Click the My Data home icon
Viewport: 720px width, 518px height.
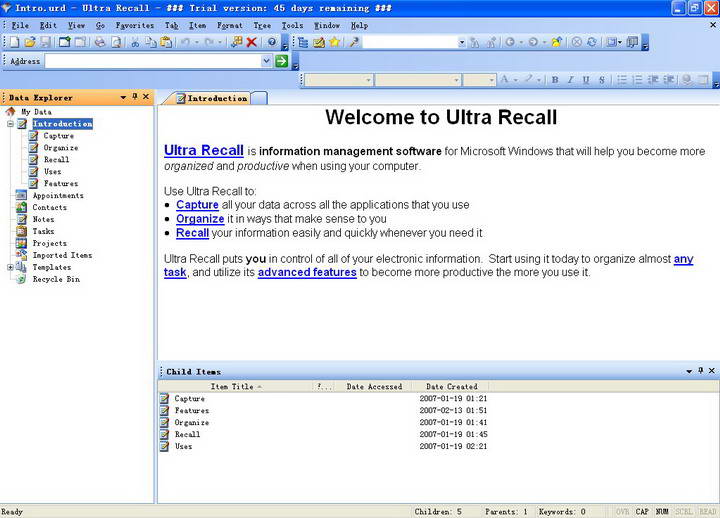(x=10, y=112)
